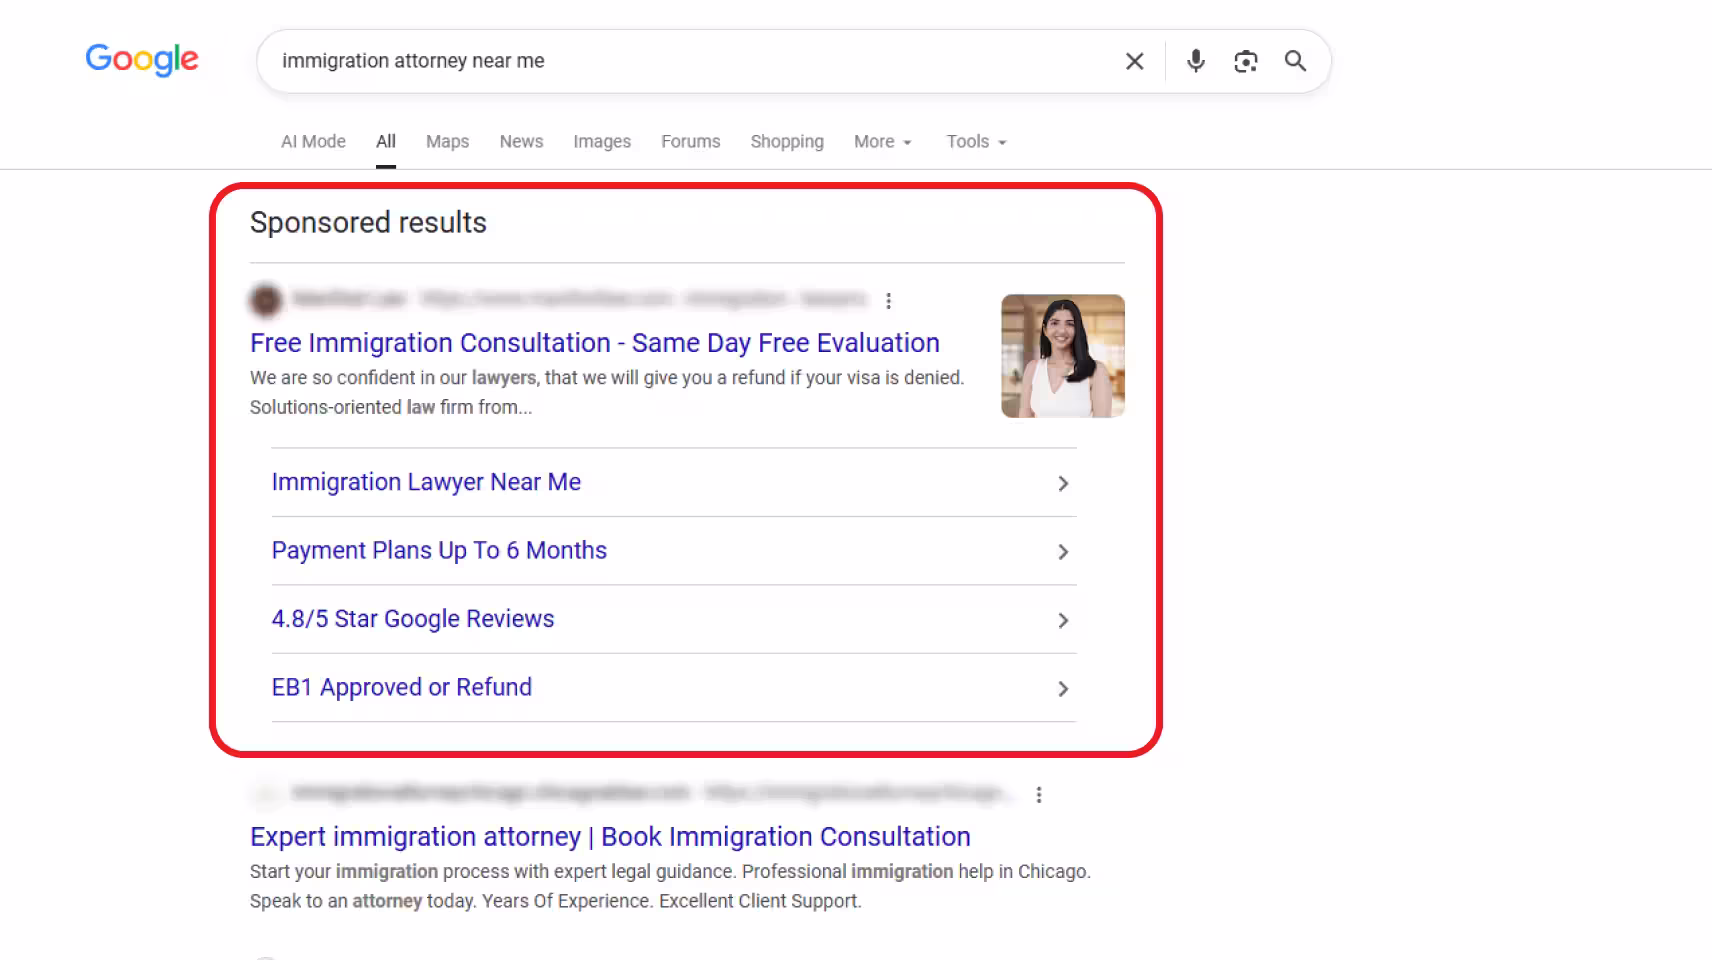Viewport: 1712px width, 960px height.
Task: Click the search query input field
Action: tap(690, 61)
